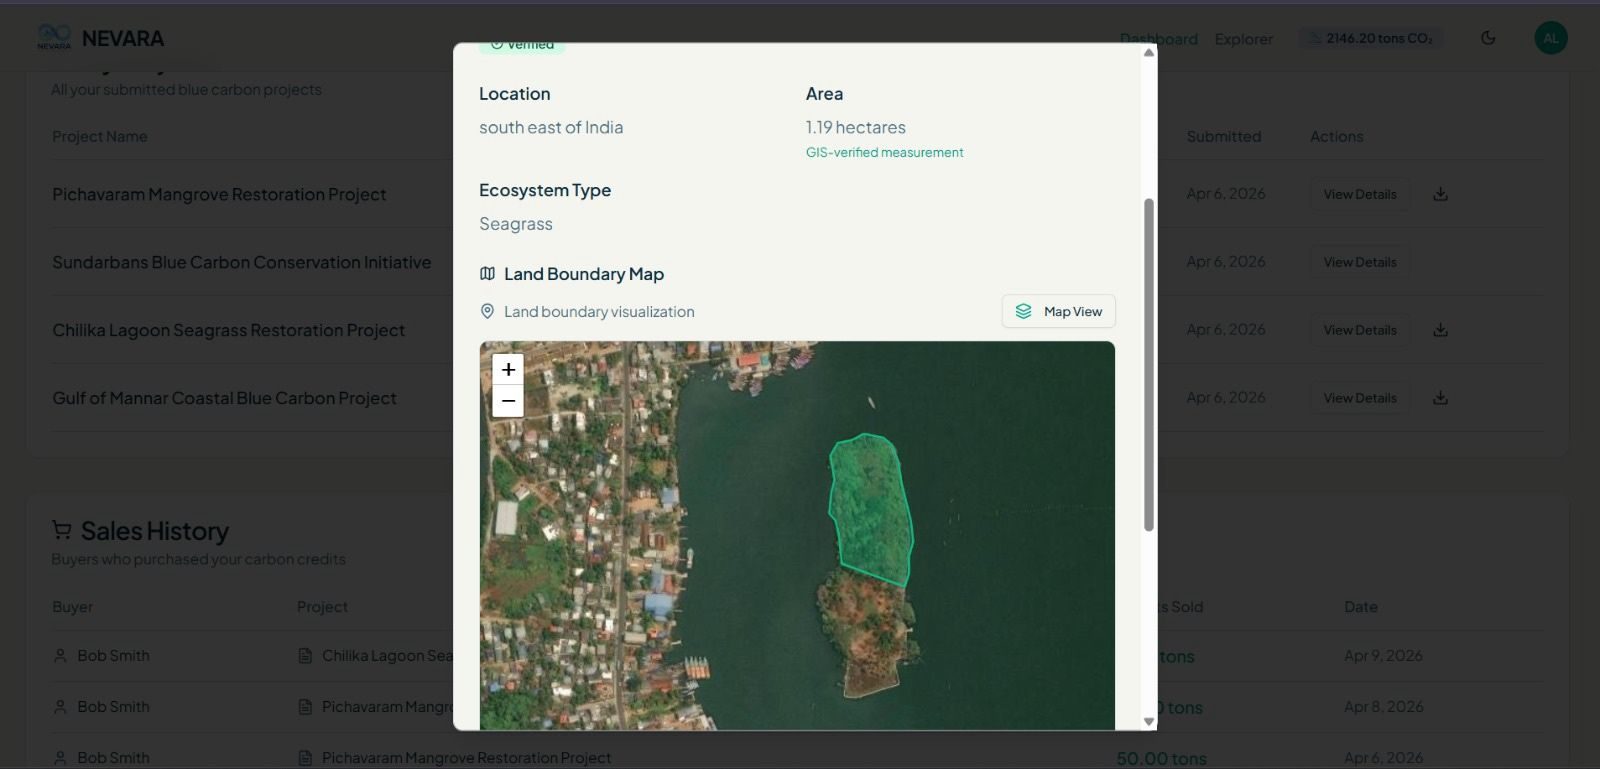The height and width of the screenshot is (769, 1600).
Task: Click the 2146.20 tons CO₂ balance badge
Action: (1370, 38)
